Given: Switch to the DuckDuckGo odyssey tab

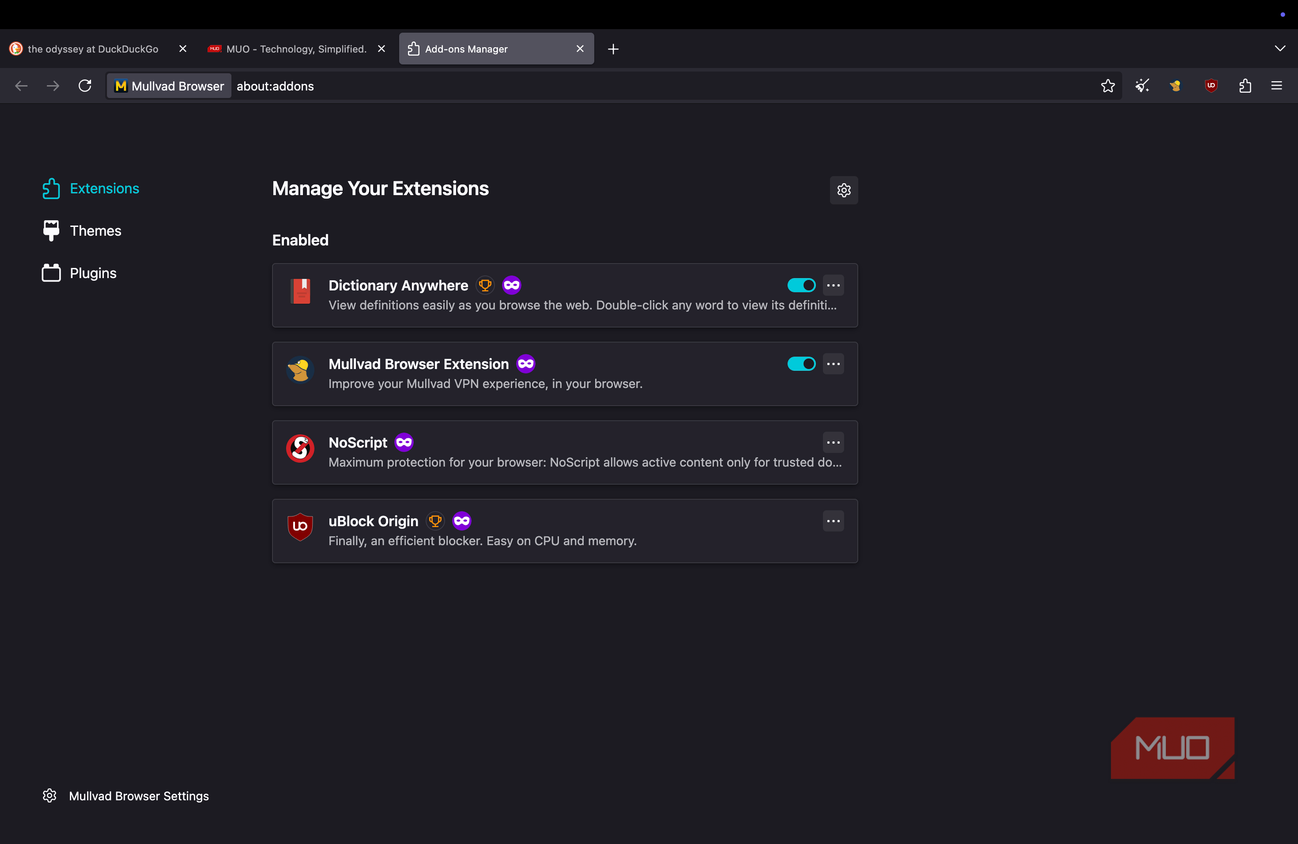Looking at the screenshot, I should tap(98, 49).
